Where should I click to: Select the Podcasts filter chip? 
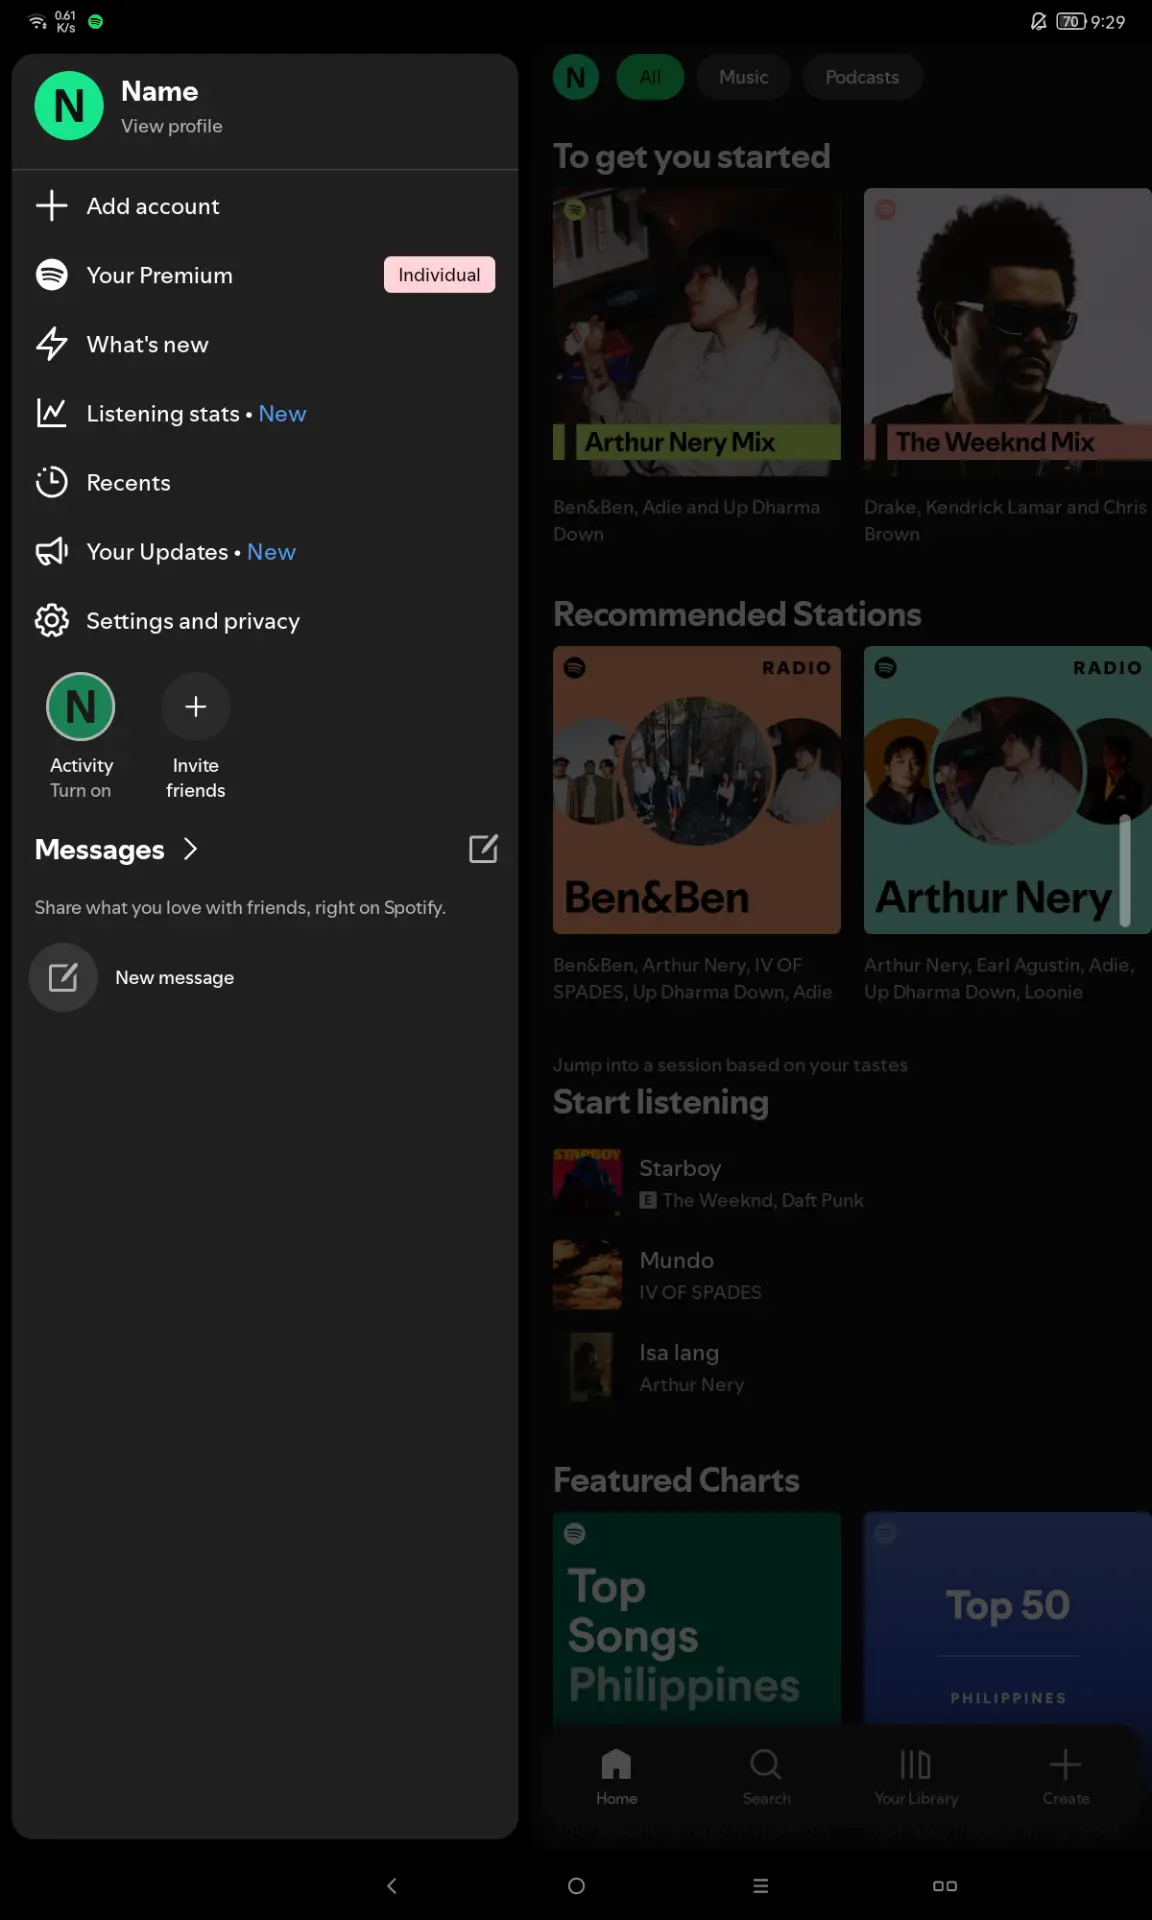(x=862, y=77)
